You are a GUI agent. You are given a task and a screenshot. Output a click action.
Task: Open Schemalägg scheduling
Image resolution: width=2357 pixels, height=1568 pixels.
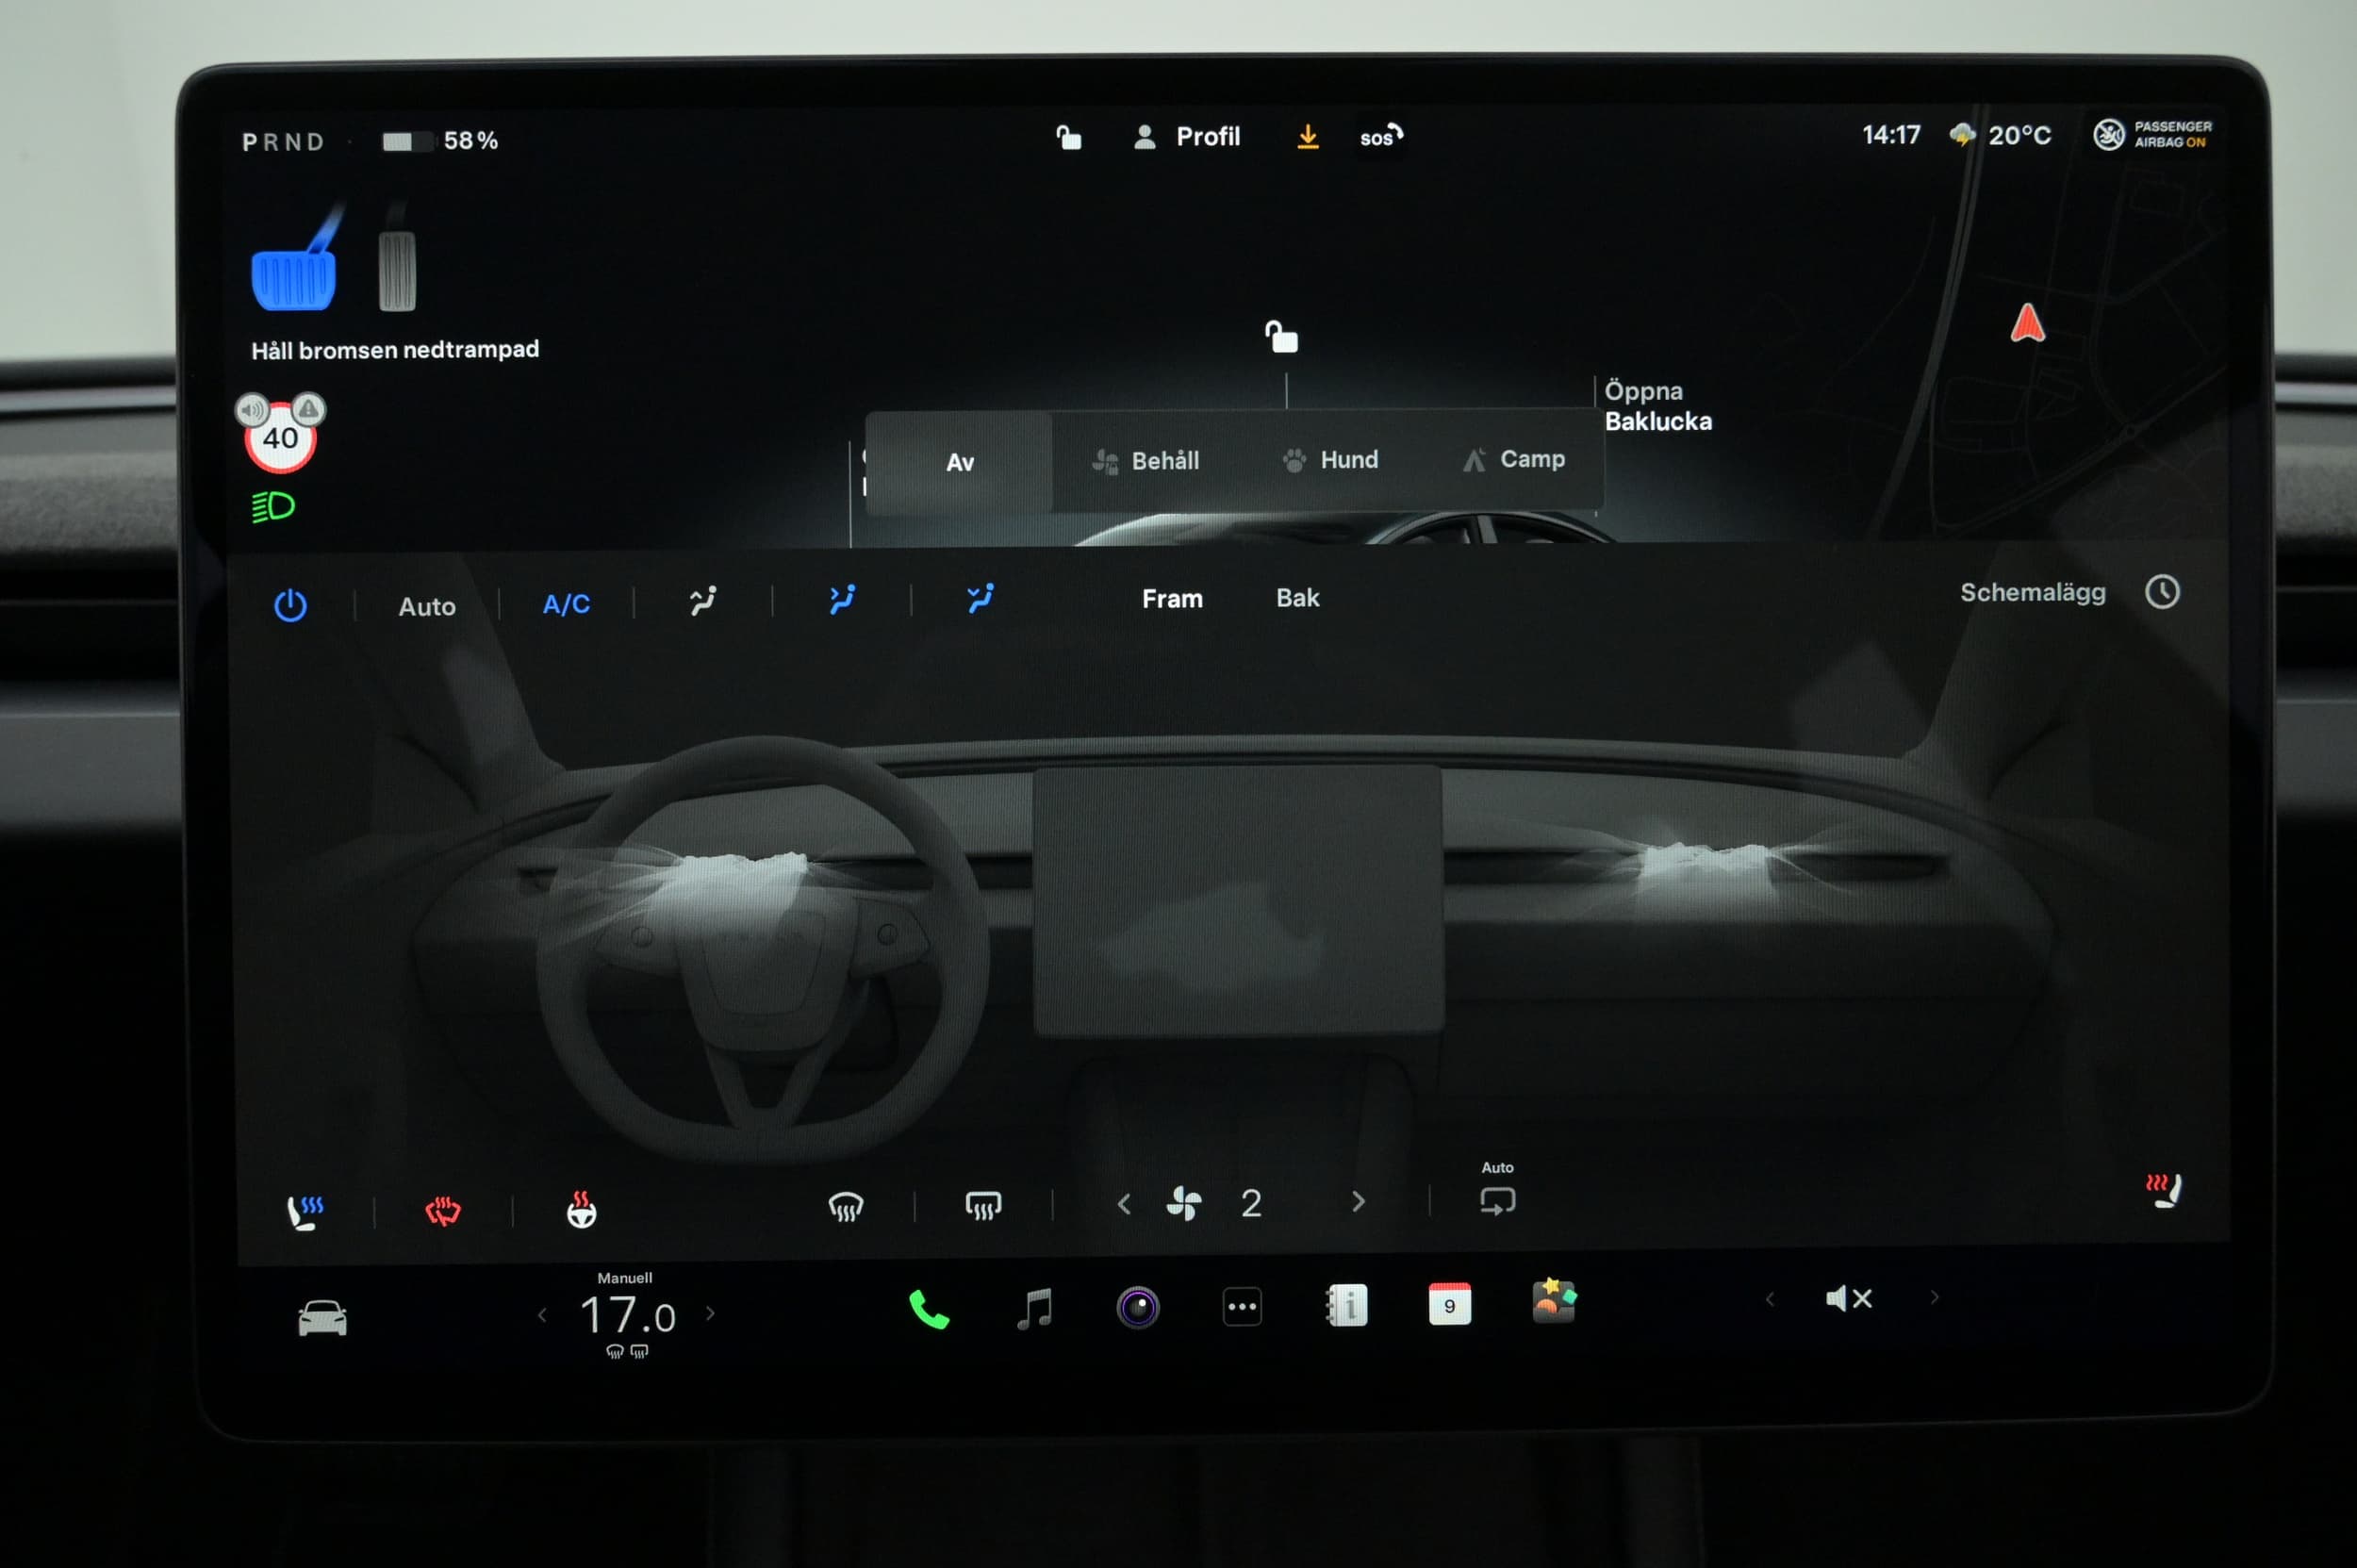click(2032, 592)
